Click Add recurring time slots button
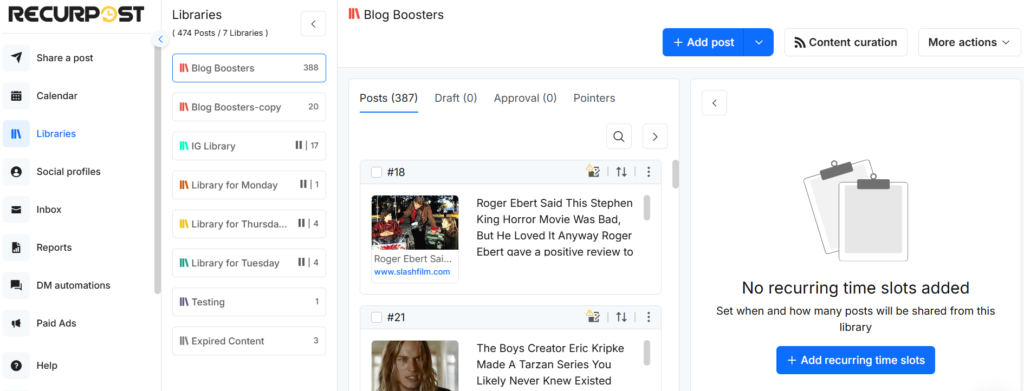The image size is (1024, 391). click(856, 360)
